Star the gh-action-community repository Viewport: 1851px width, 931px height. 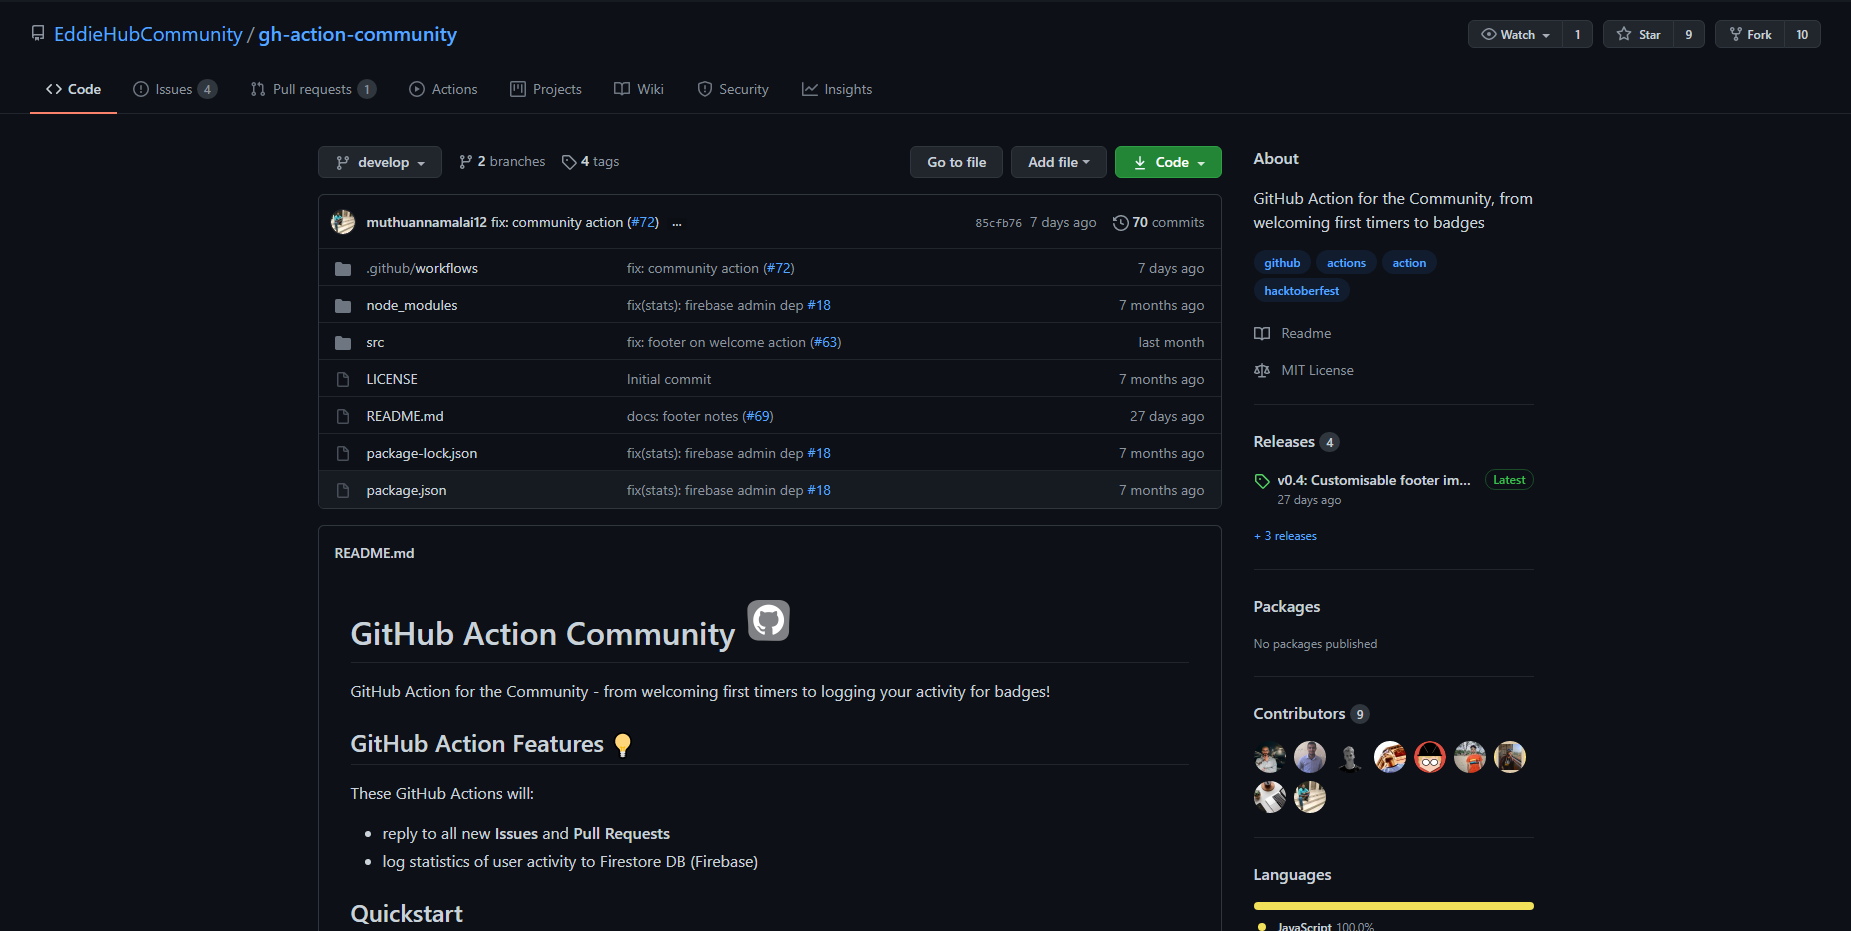[1637, 33]
